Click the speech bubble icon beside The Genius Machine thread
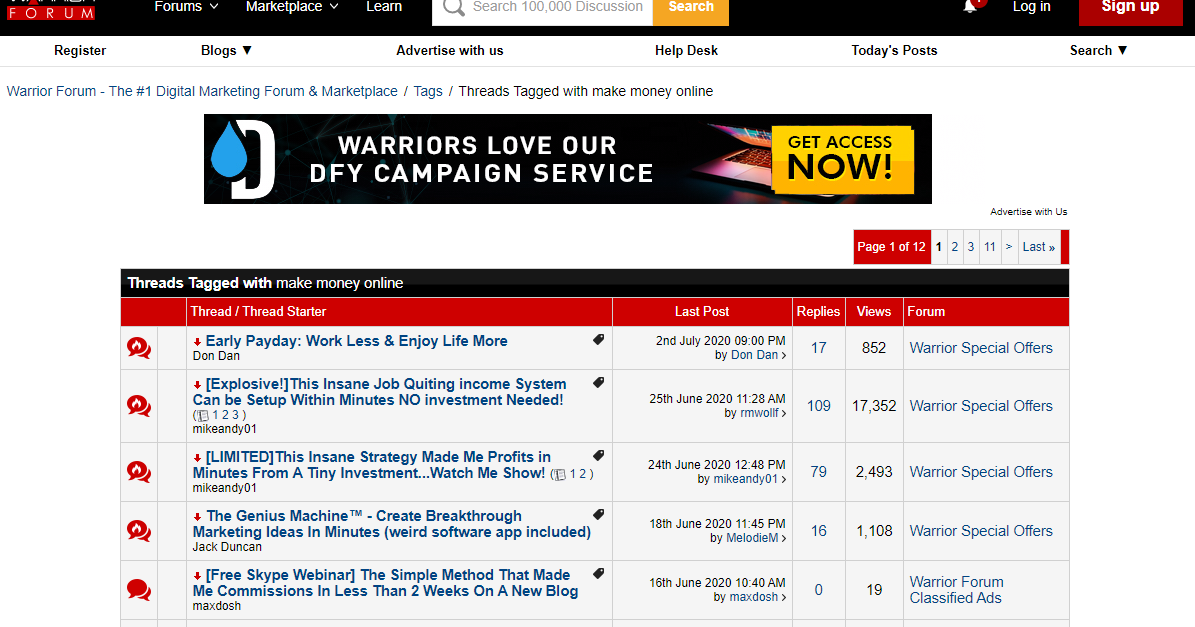 click(138, 531)
